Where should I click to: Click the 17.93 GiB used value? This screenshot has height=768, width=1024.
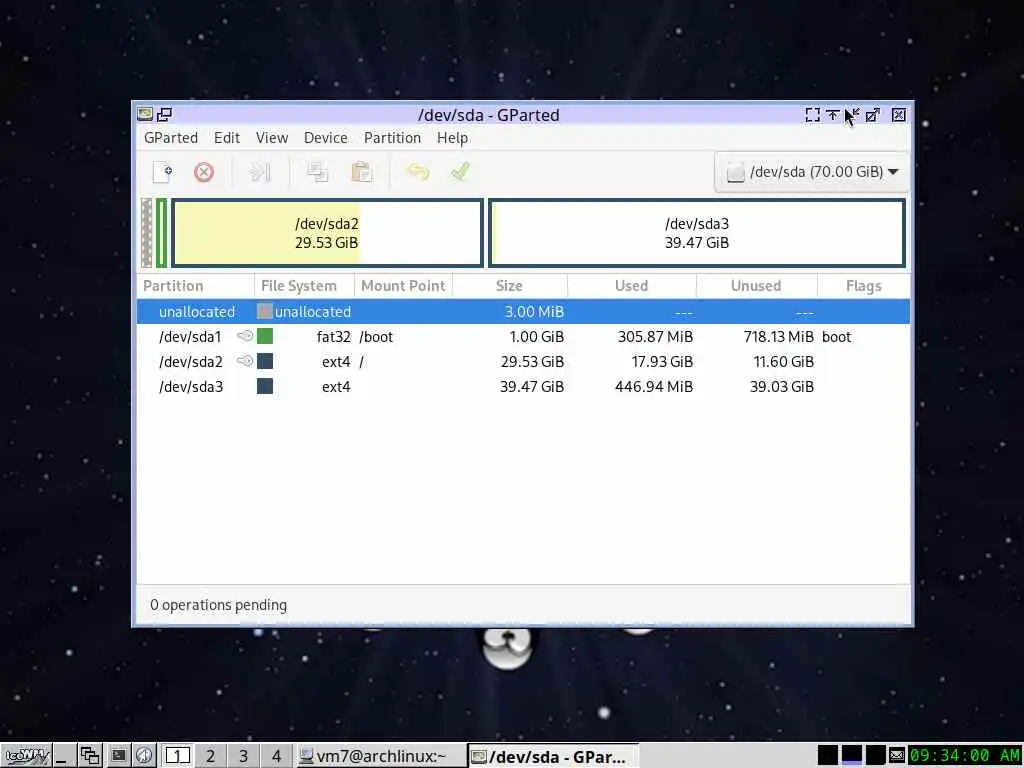662,362
